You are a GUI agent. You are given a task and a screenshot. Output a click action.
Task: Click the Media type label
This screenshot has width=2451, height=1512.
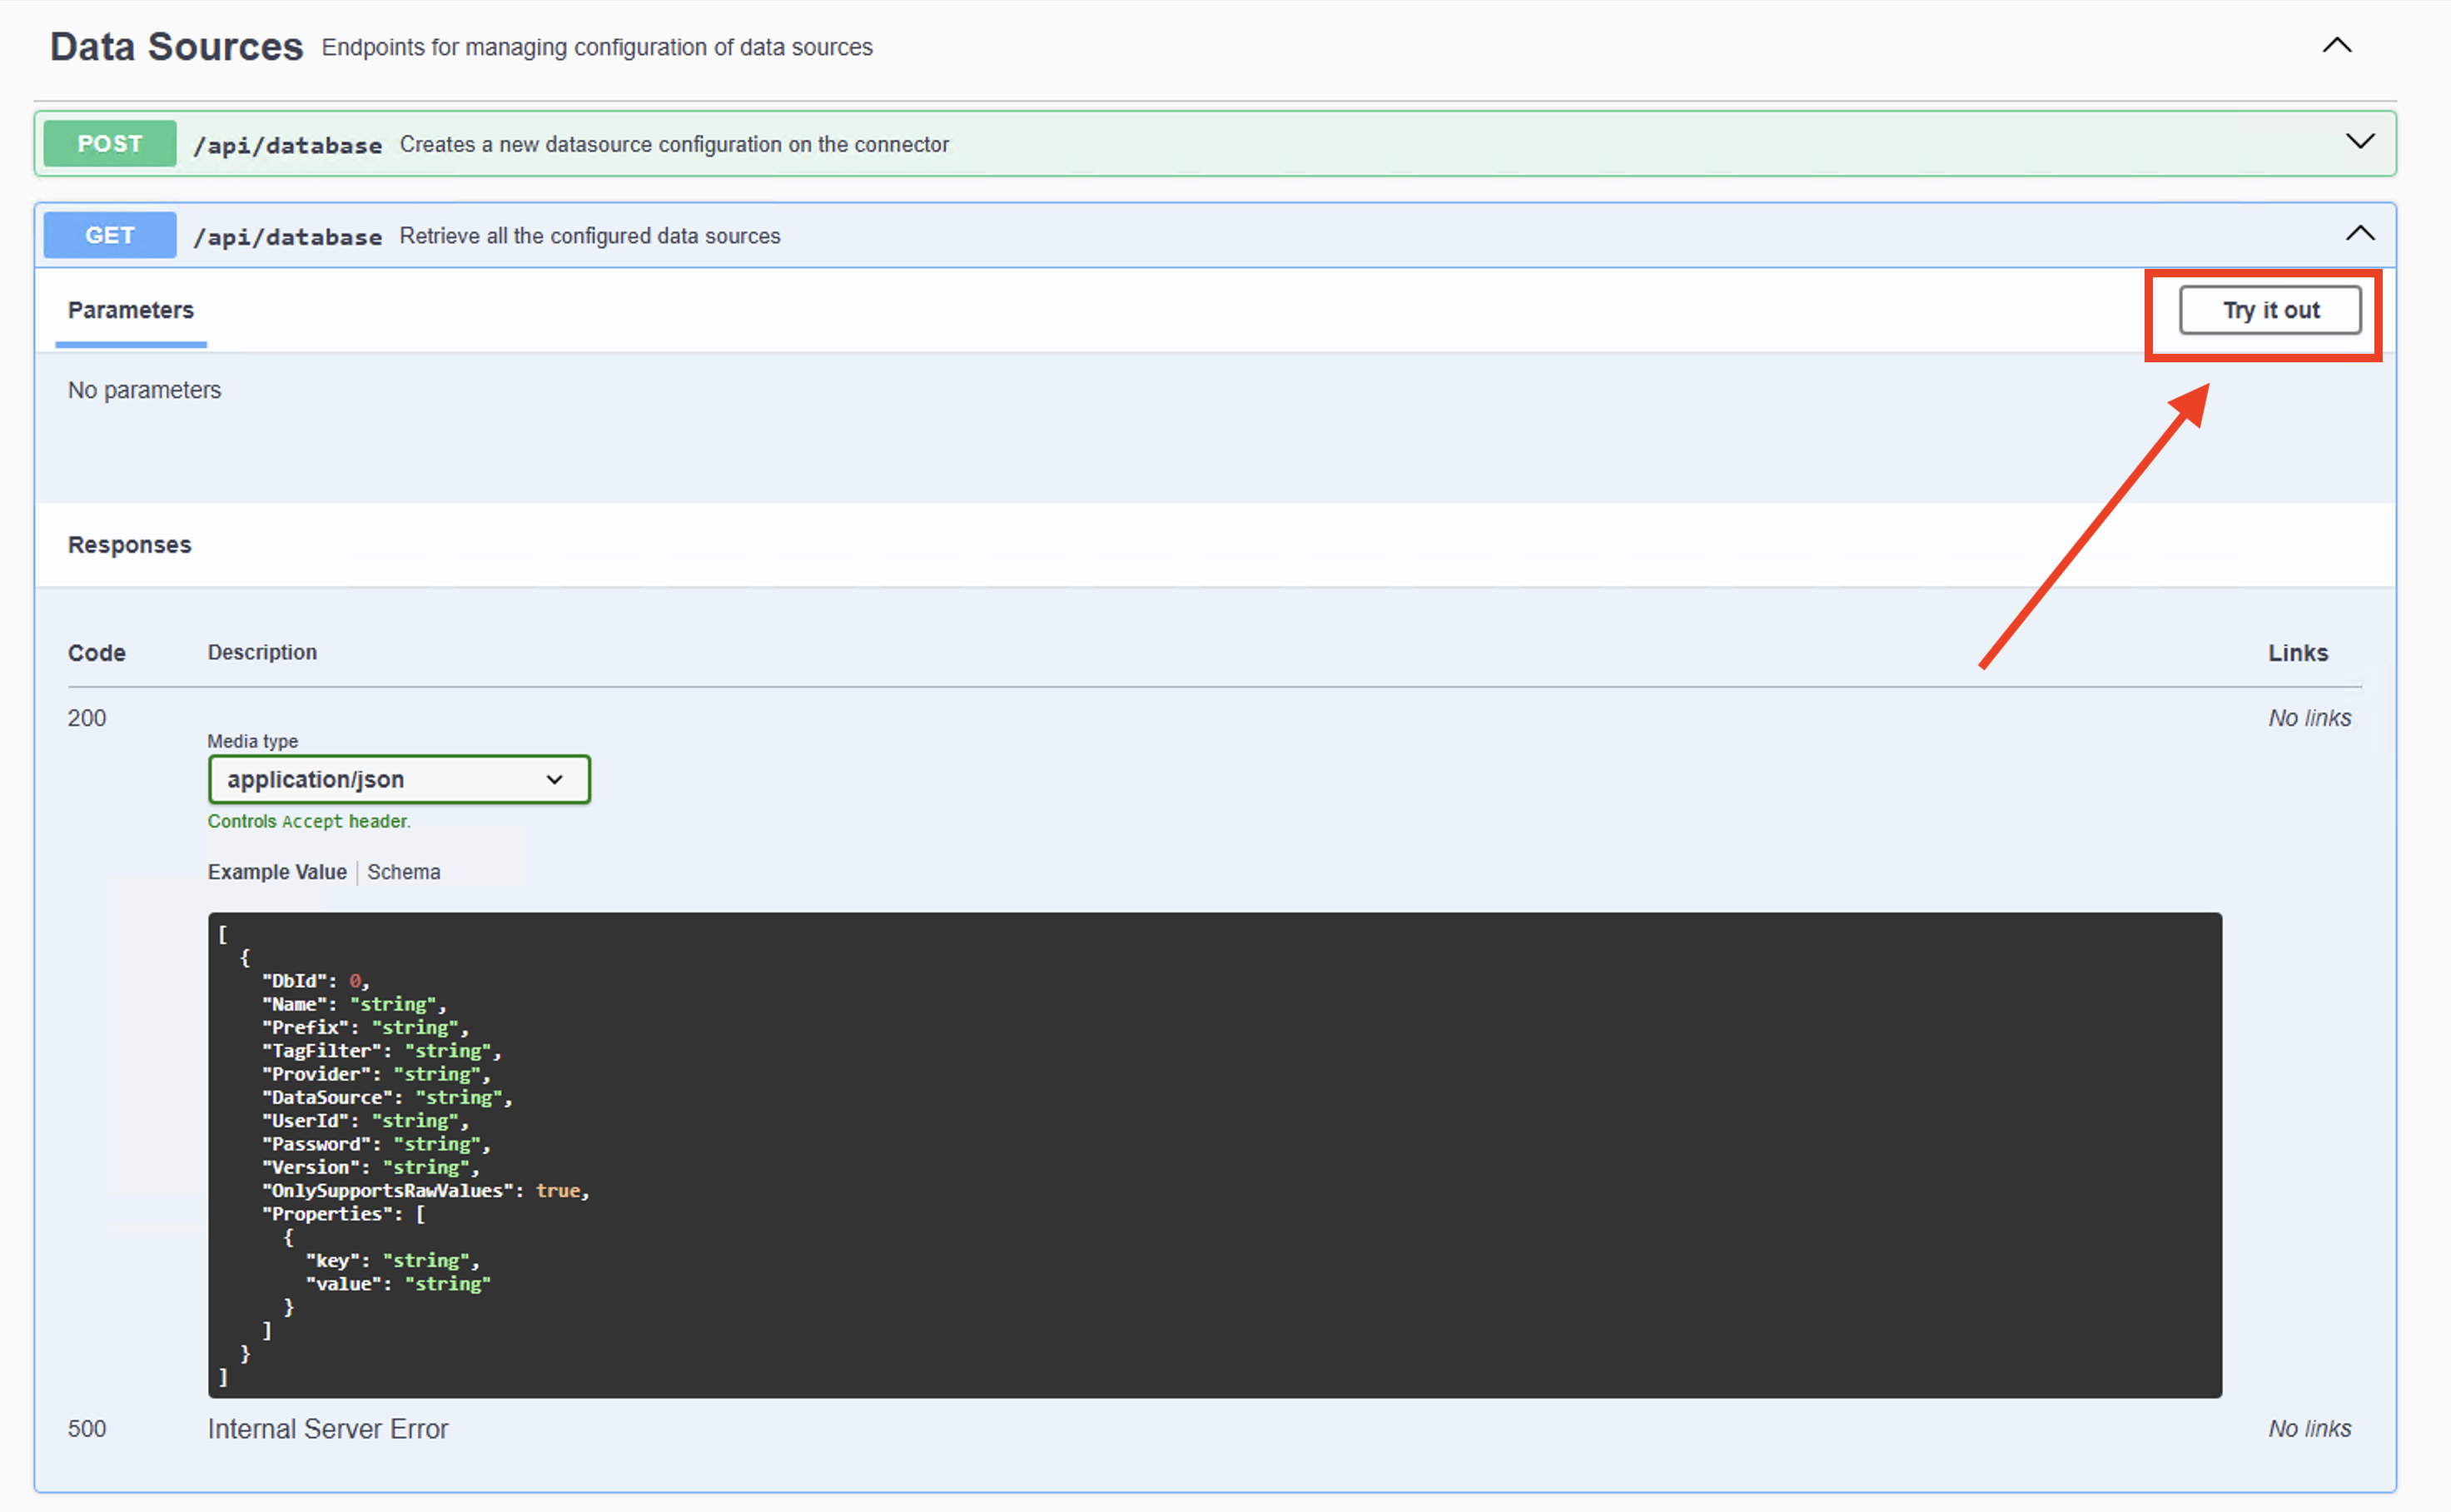coord(253,741)
